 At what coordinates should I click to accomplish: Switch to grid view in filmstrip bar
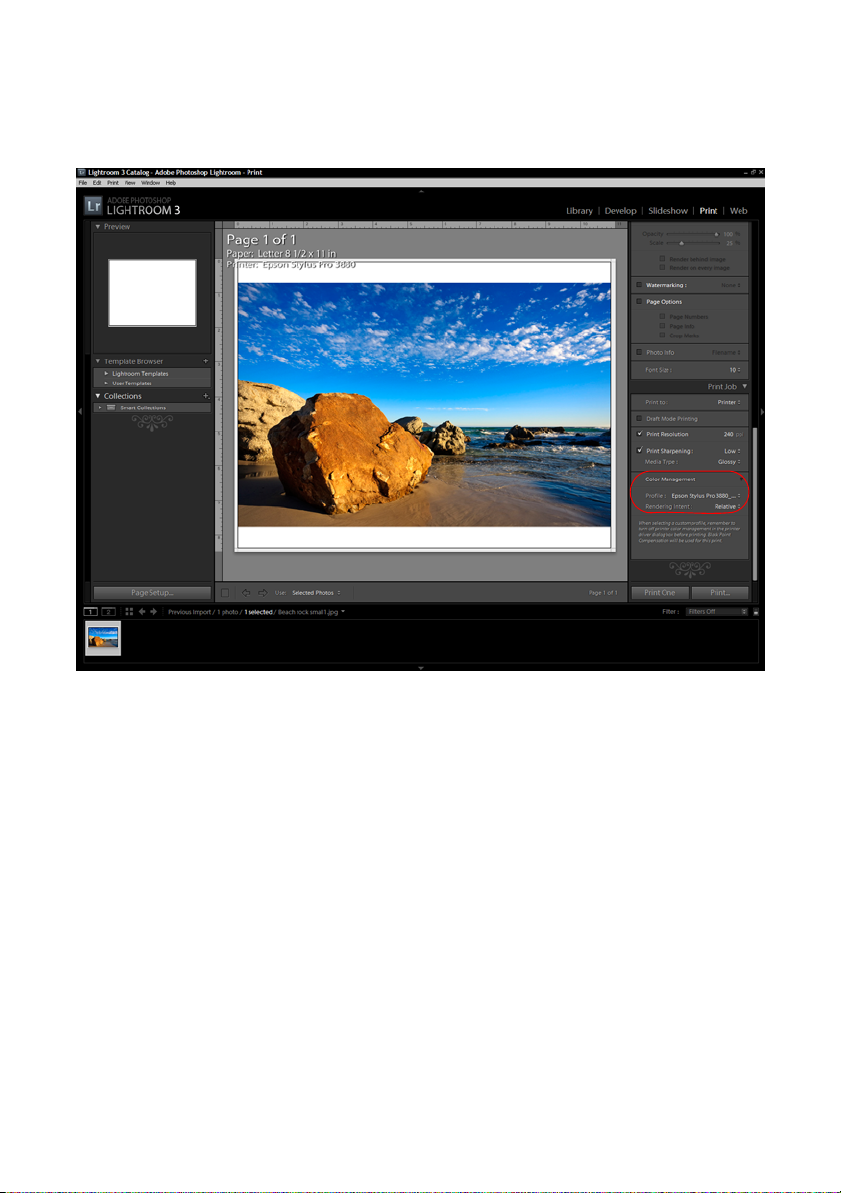tap(129, 612)
